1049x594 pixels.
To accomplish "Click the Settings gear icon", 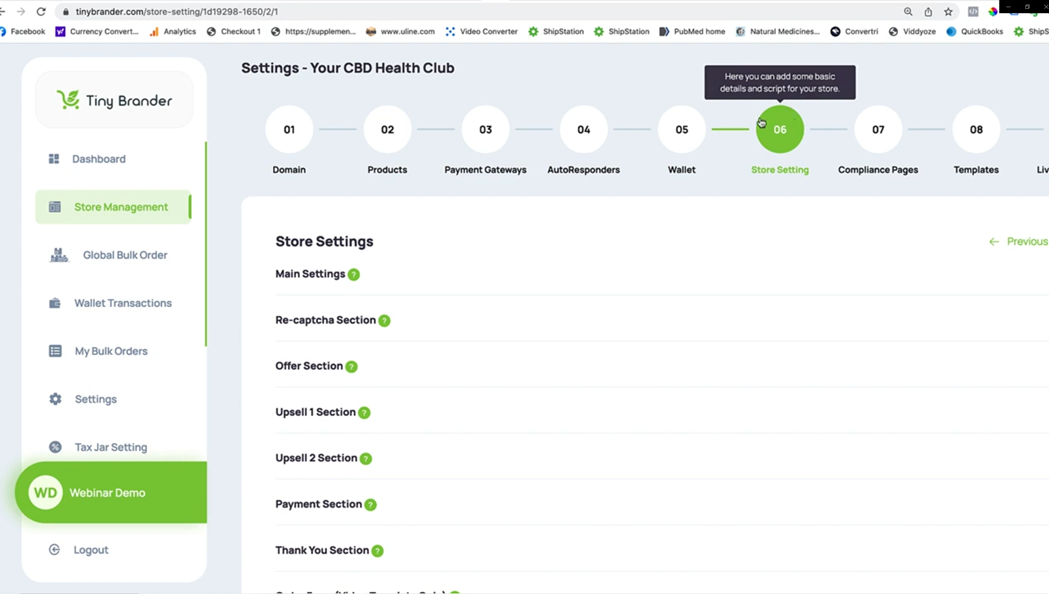I will click(55, 399).
